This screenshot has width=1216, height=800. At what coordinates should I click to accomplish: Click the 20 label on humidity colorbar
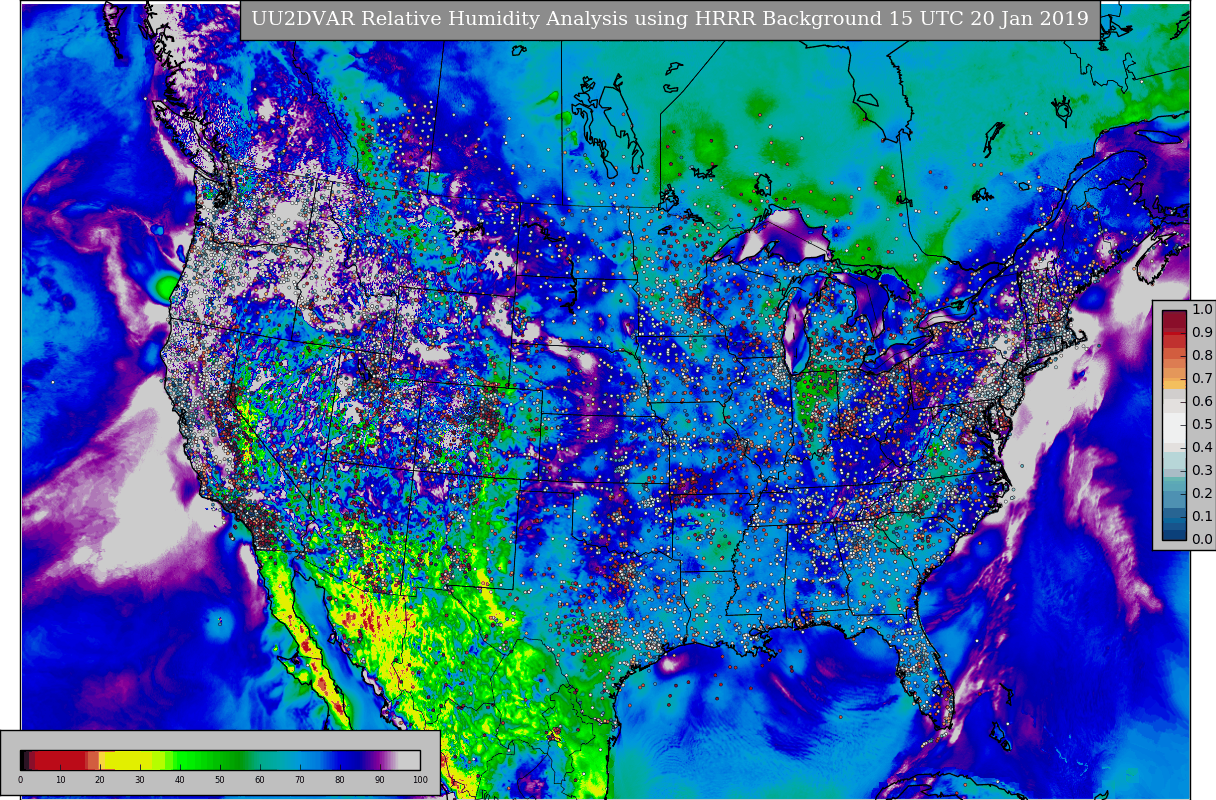coord(100,780)
